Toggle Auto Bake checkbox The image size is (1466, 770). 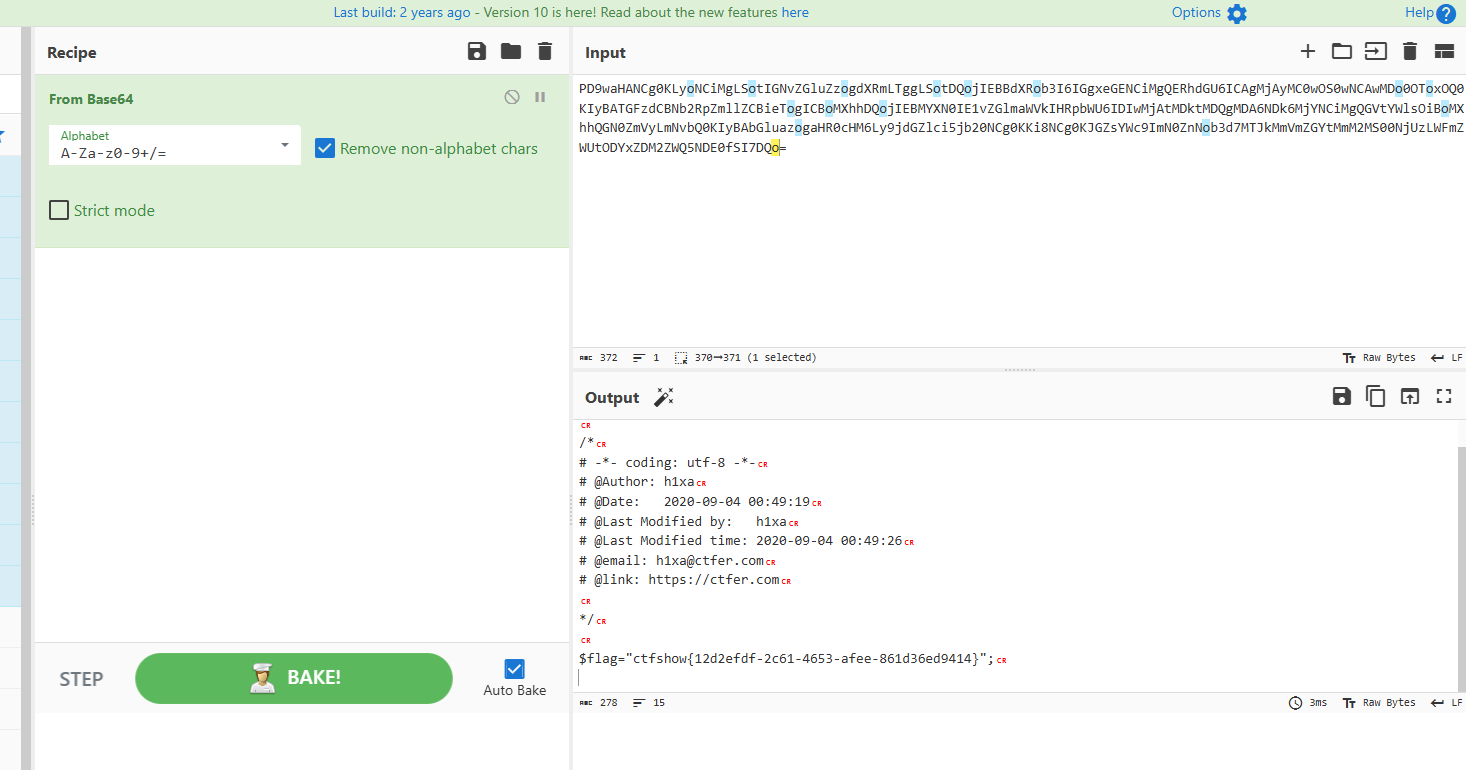[515, 669]
